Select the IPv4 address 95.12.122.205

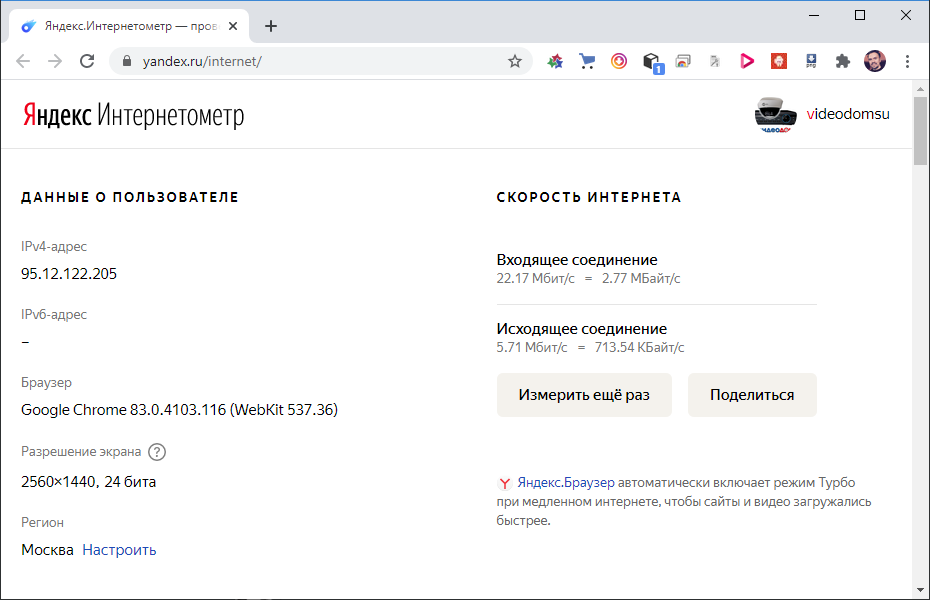(x=69, y=274)
